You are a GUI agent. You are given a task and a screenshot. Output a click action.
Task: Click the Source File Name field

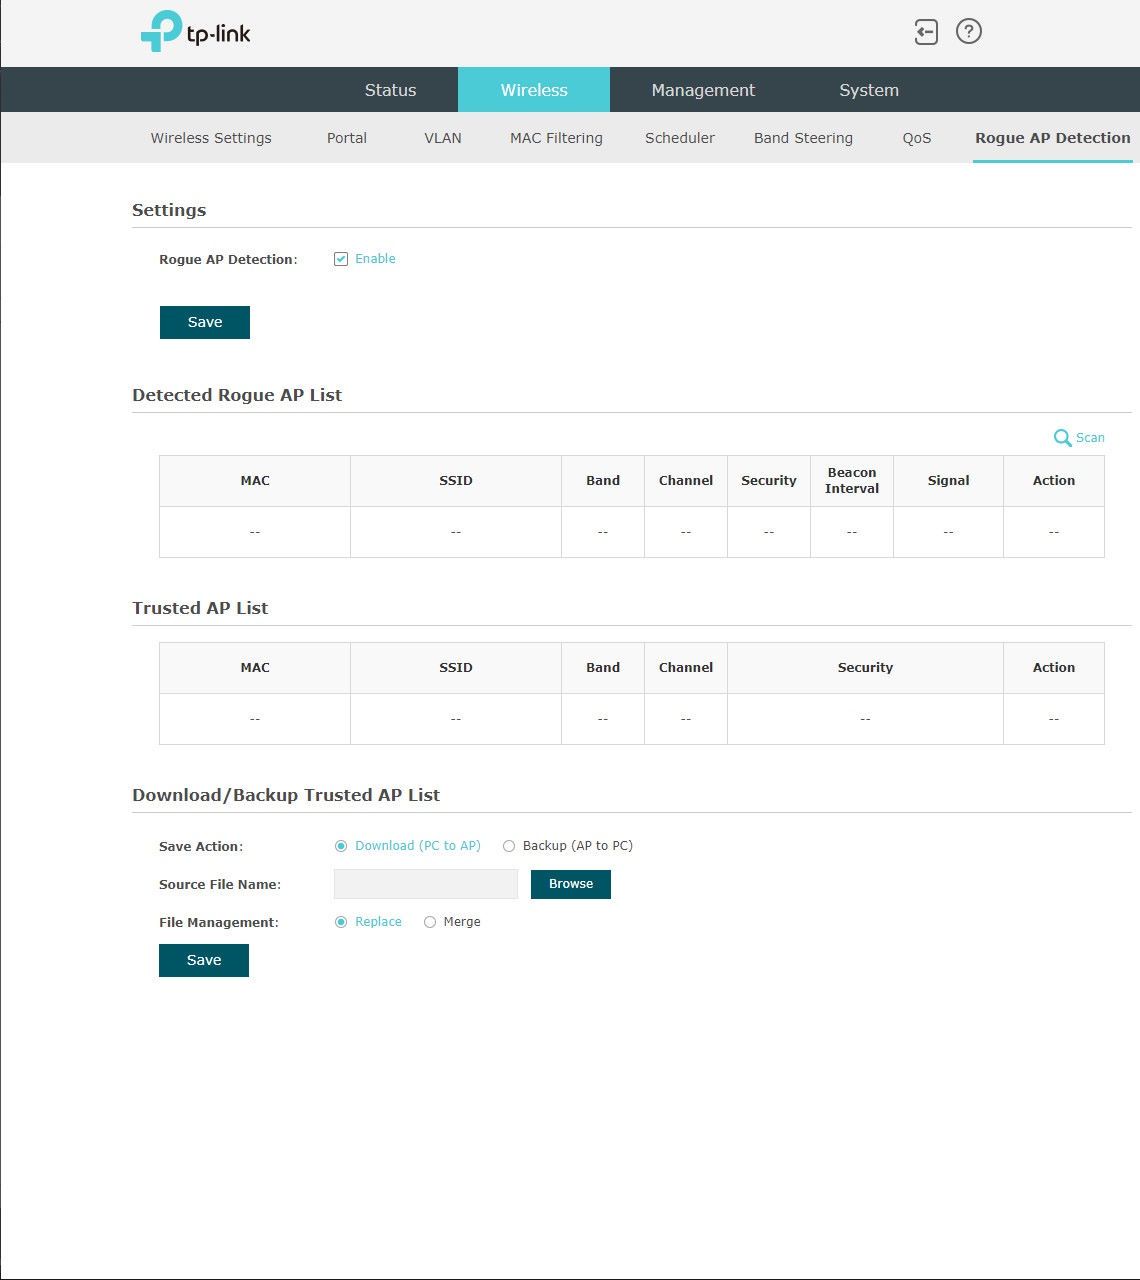click(426, 884)
